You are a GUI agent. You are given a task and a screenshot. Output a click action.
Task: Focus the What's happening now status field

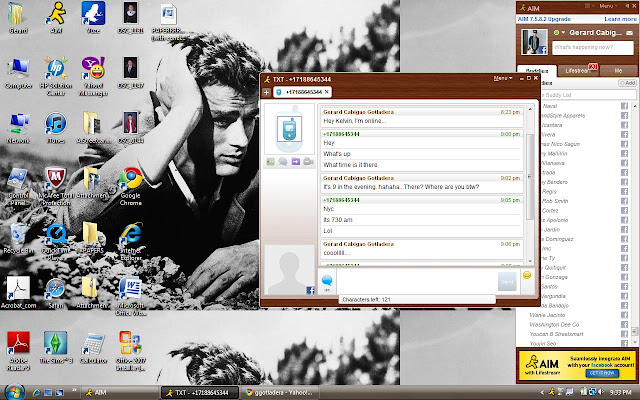[x=593, y=47]
